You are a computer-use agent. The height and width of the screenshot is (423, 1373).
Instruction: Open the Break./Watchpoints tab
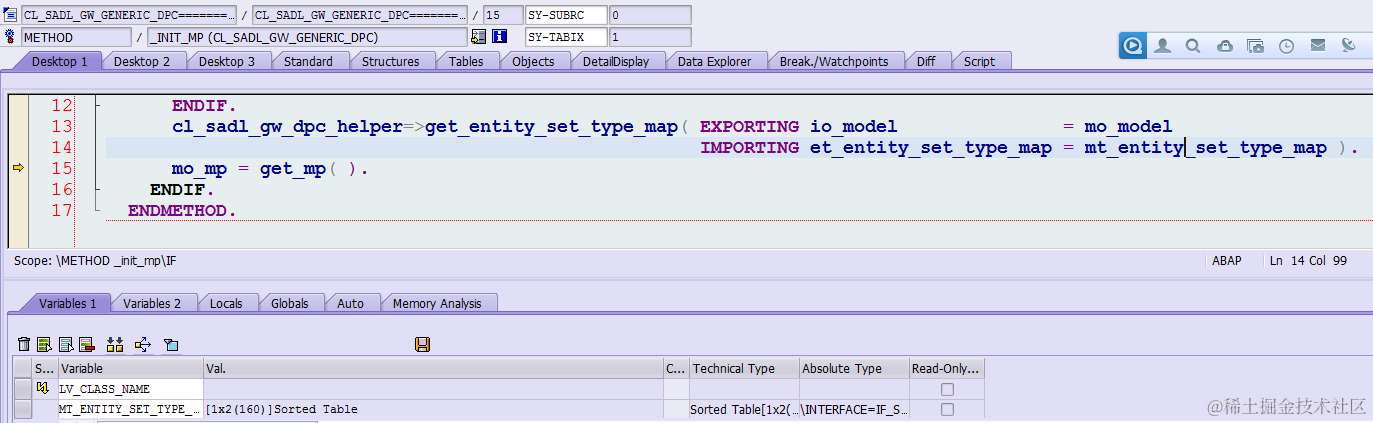click(834, 61)
